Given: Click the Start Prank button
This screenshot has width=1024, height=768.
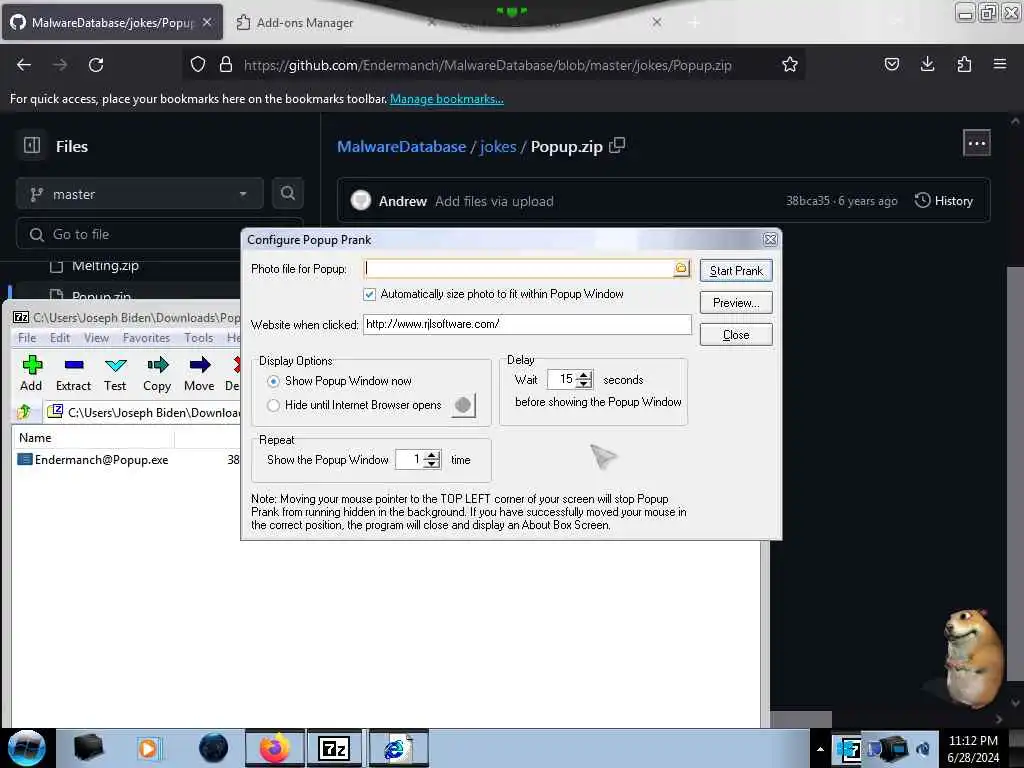Looking at the screenshot, I should pos(736,271).
